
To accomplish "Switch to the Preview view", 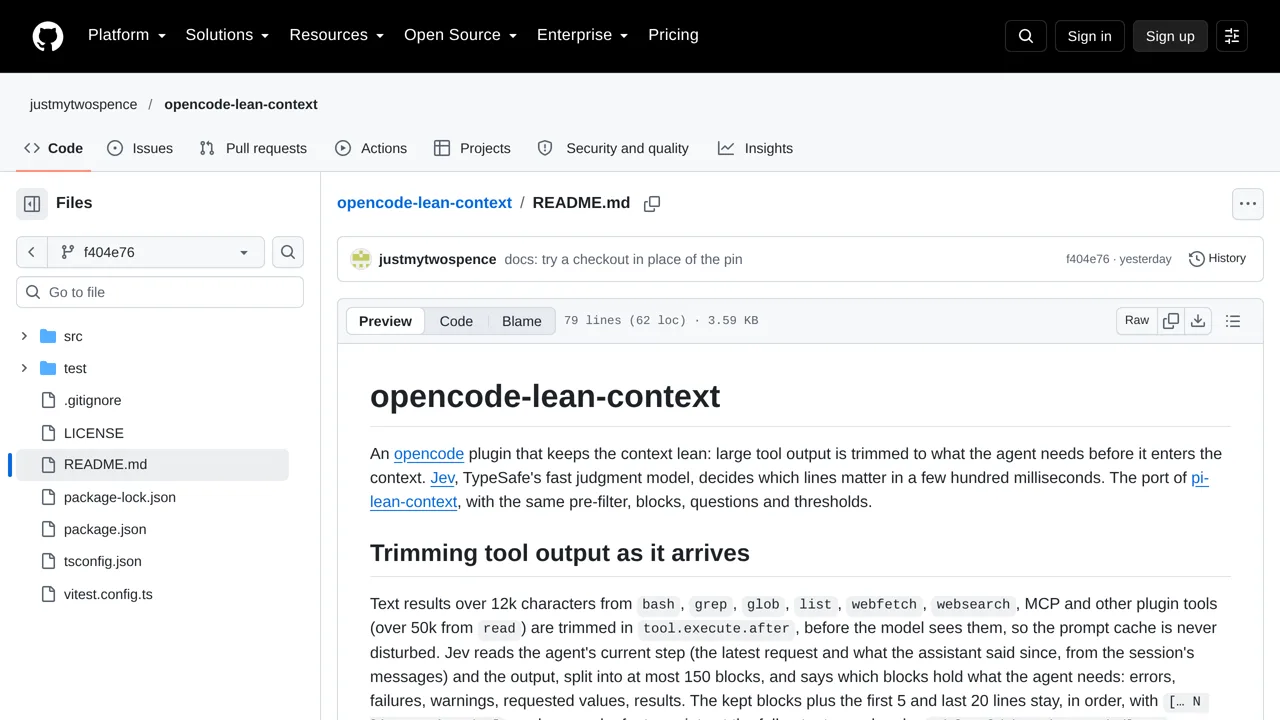I will (x=385, y=321).
